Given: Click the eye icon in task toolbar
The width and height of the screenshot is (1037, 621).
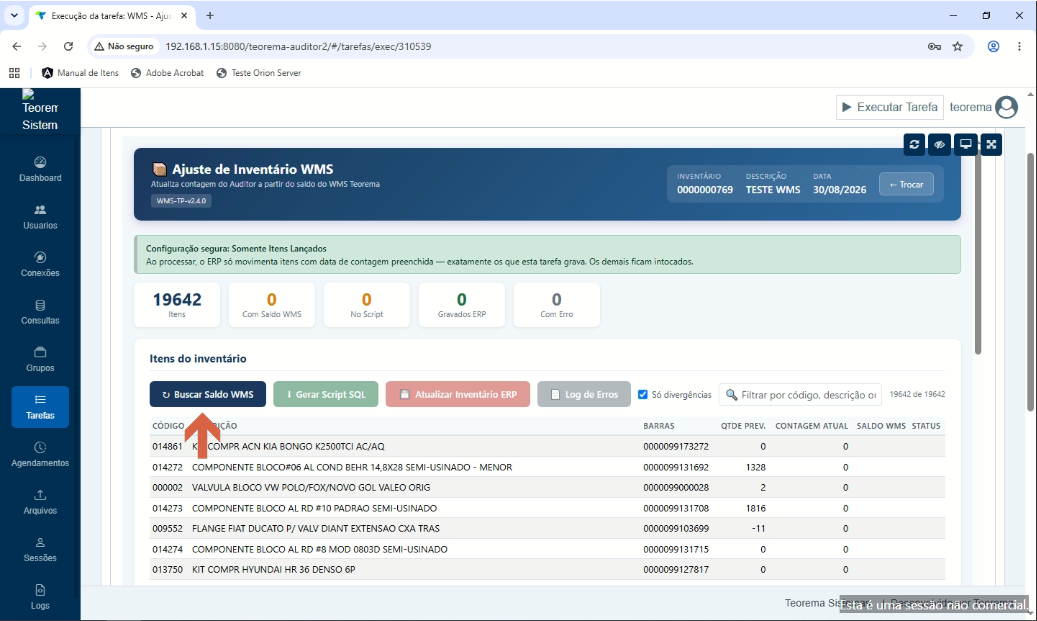Looking at the screenshot, I should coord(940,144).
